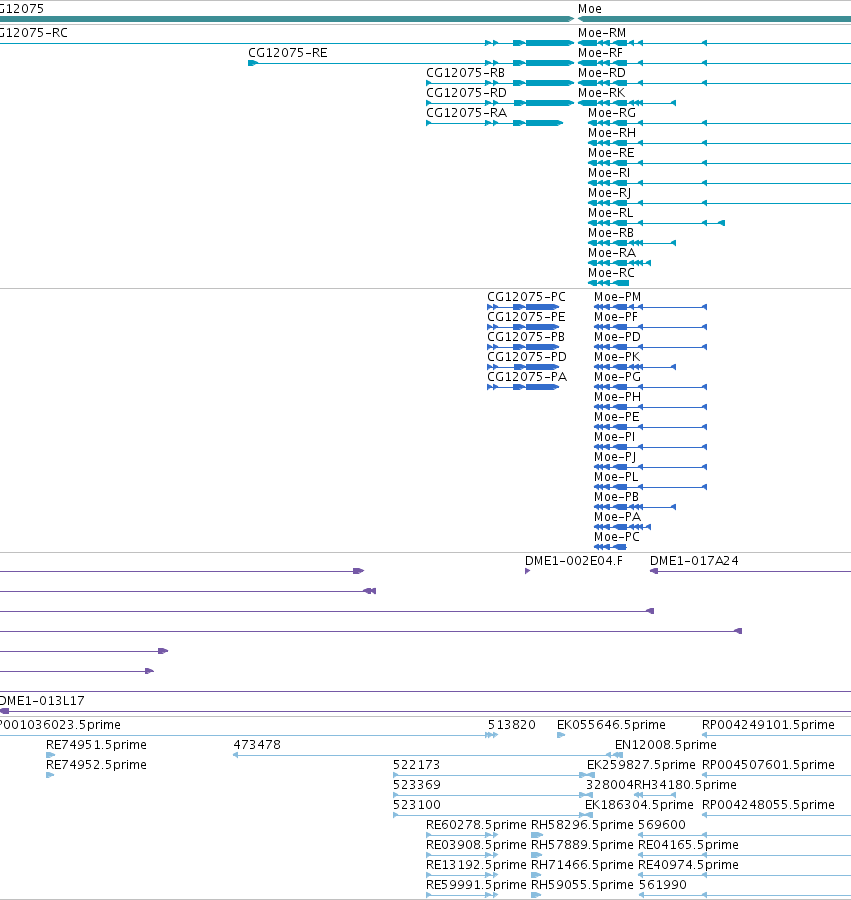Click the RE03908.5prime EST label
Image resolution: width=851 pixels, height=900 pixels.
tap(476, 845)
